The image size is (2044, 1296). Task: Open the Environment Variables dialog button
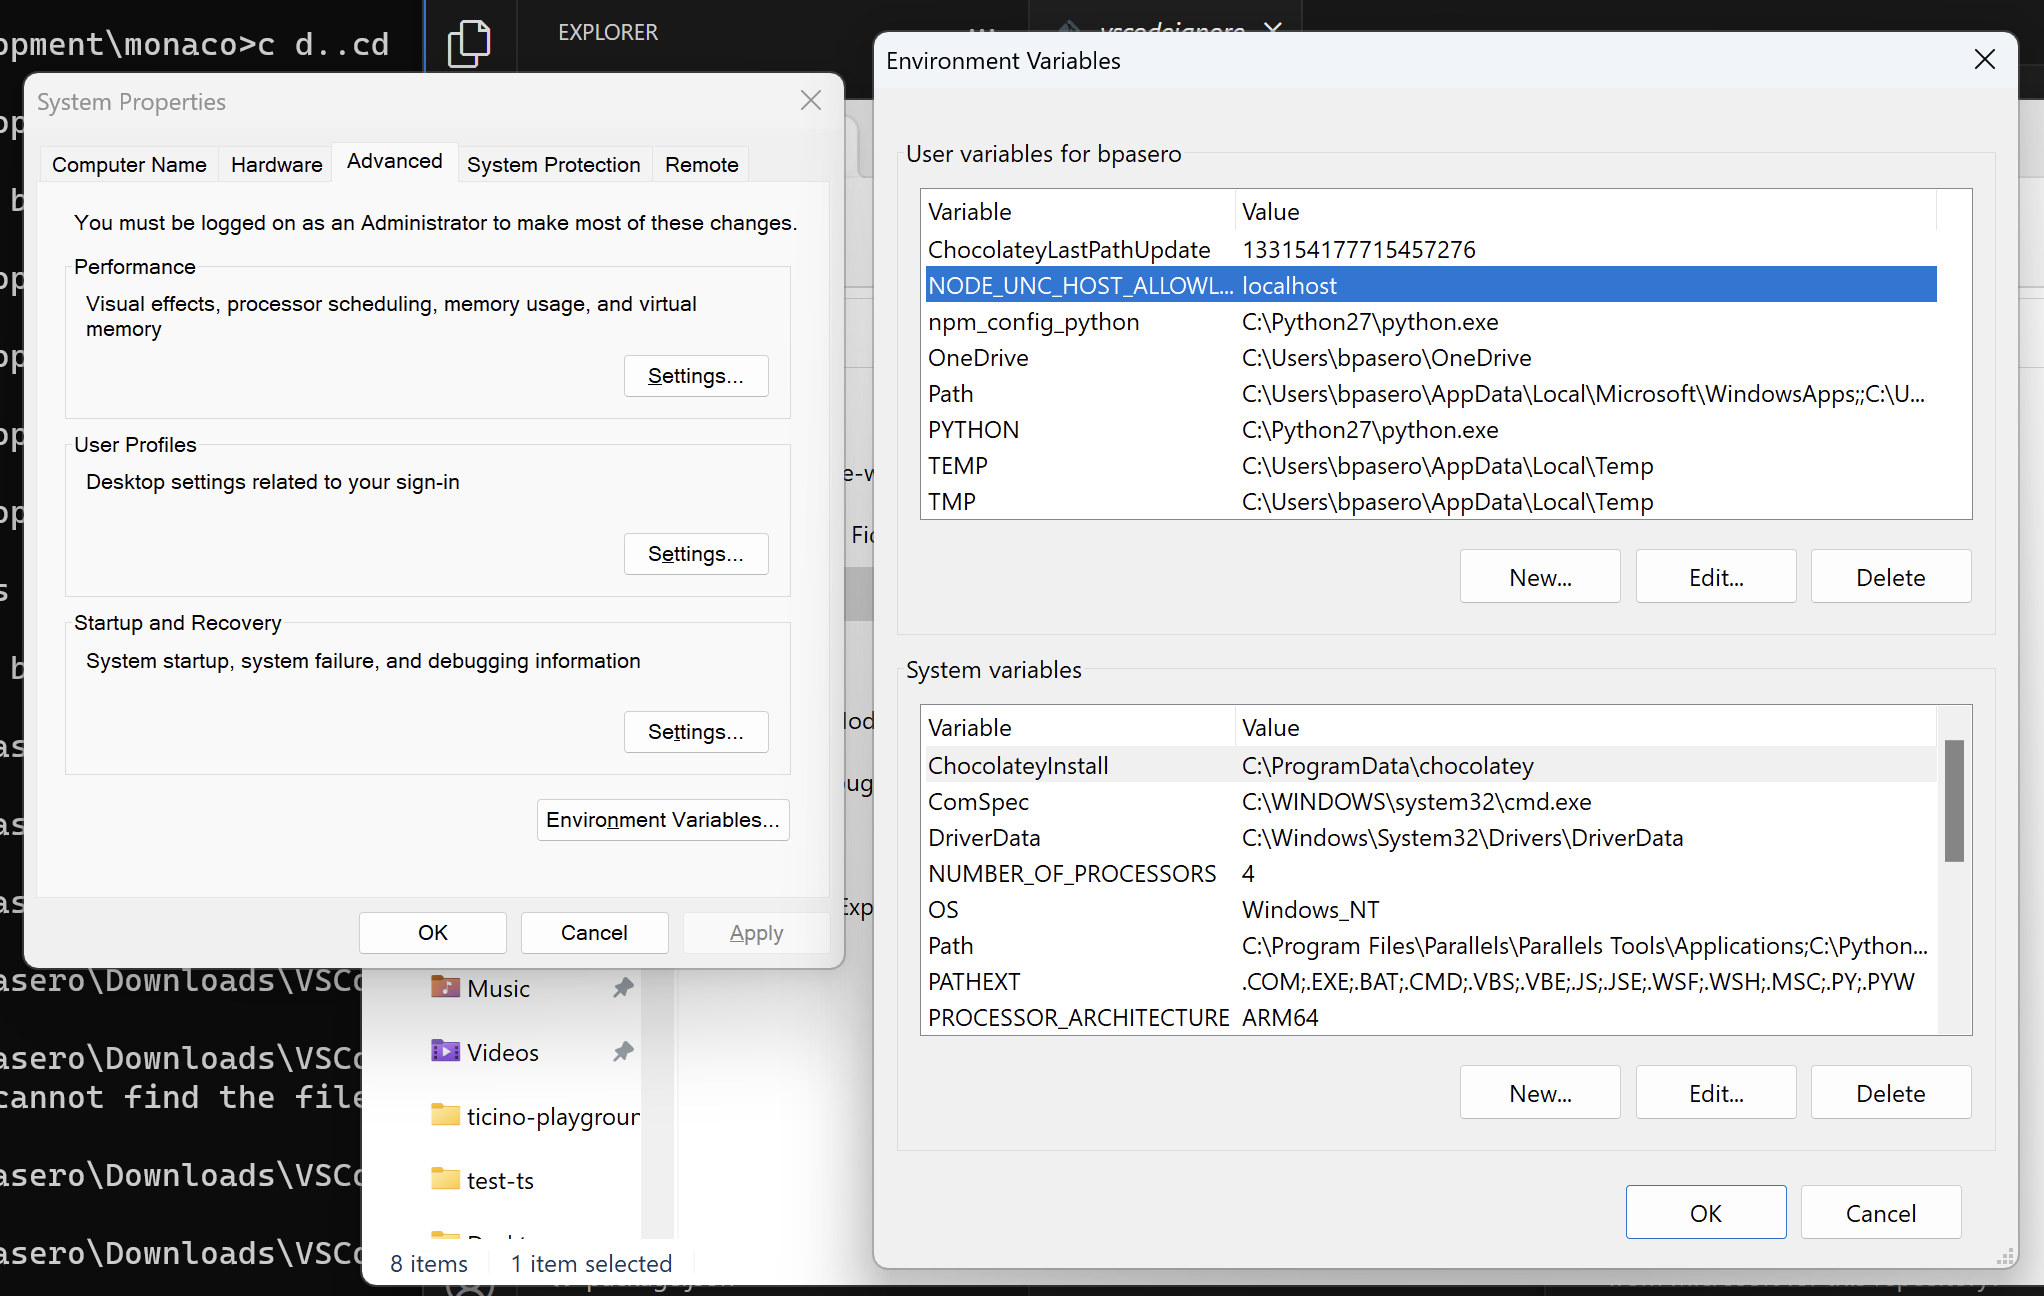[x=663, y=819]
